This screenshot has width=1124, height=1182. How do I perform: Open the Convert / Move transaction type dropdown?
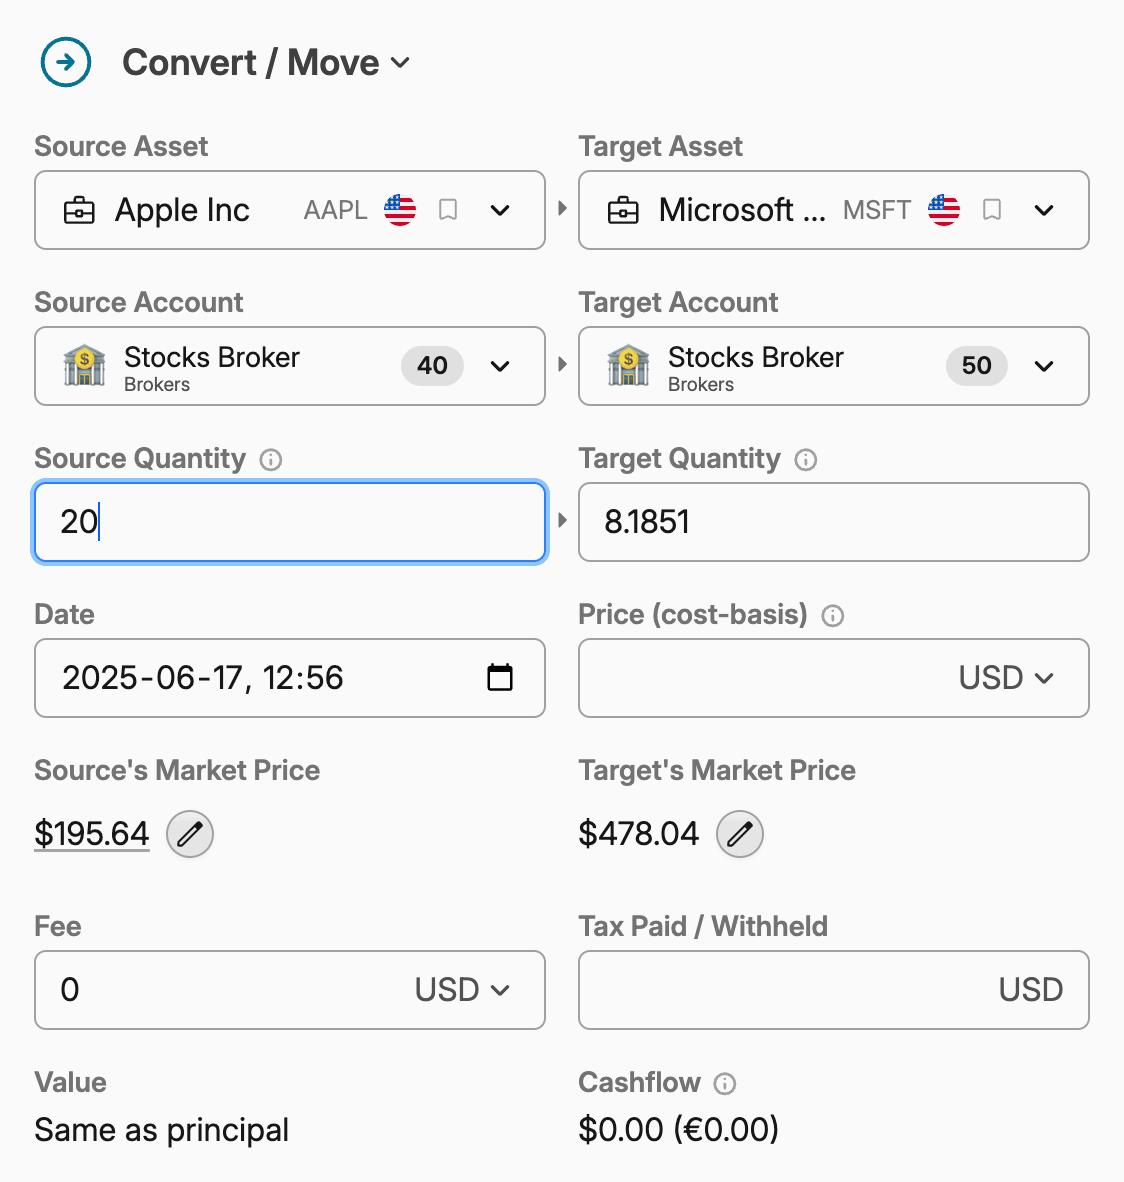pos(266,62)
